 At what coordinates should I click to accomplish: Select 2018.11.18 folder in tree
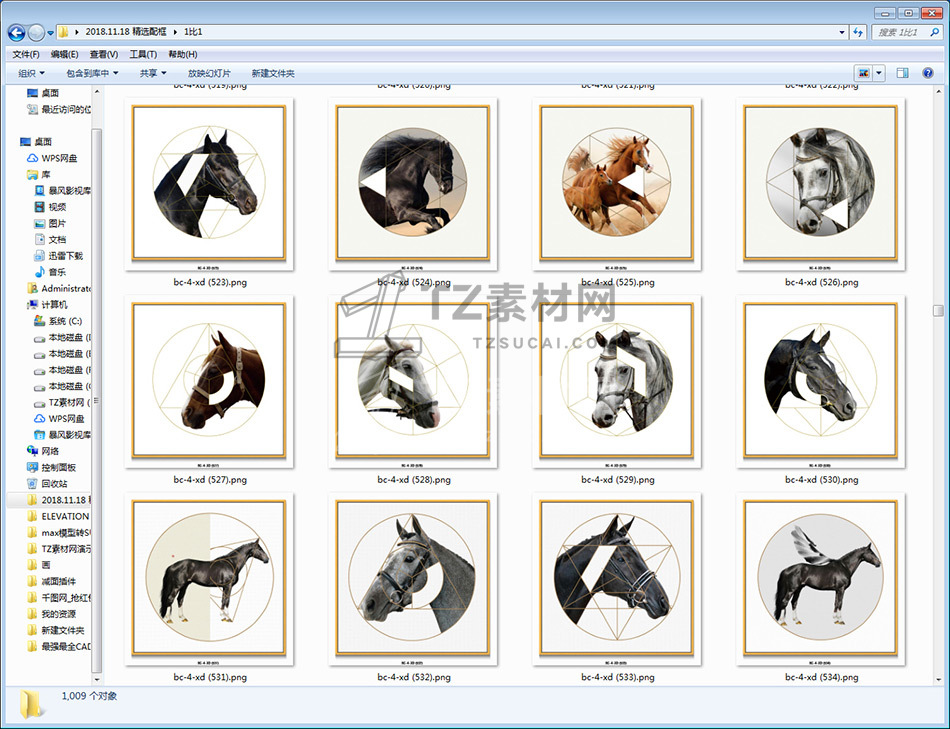[59, 500]
